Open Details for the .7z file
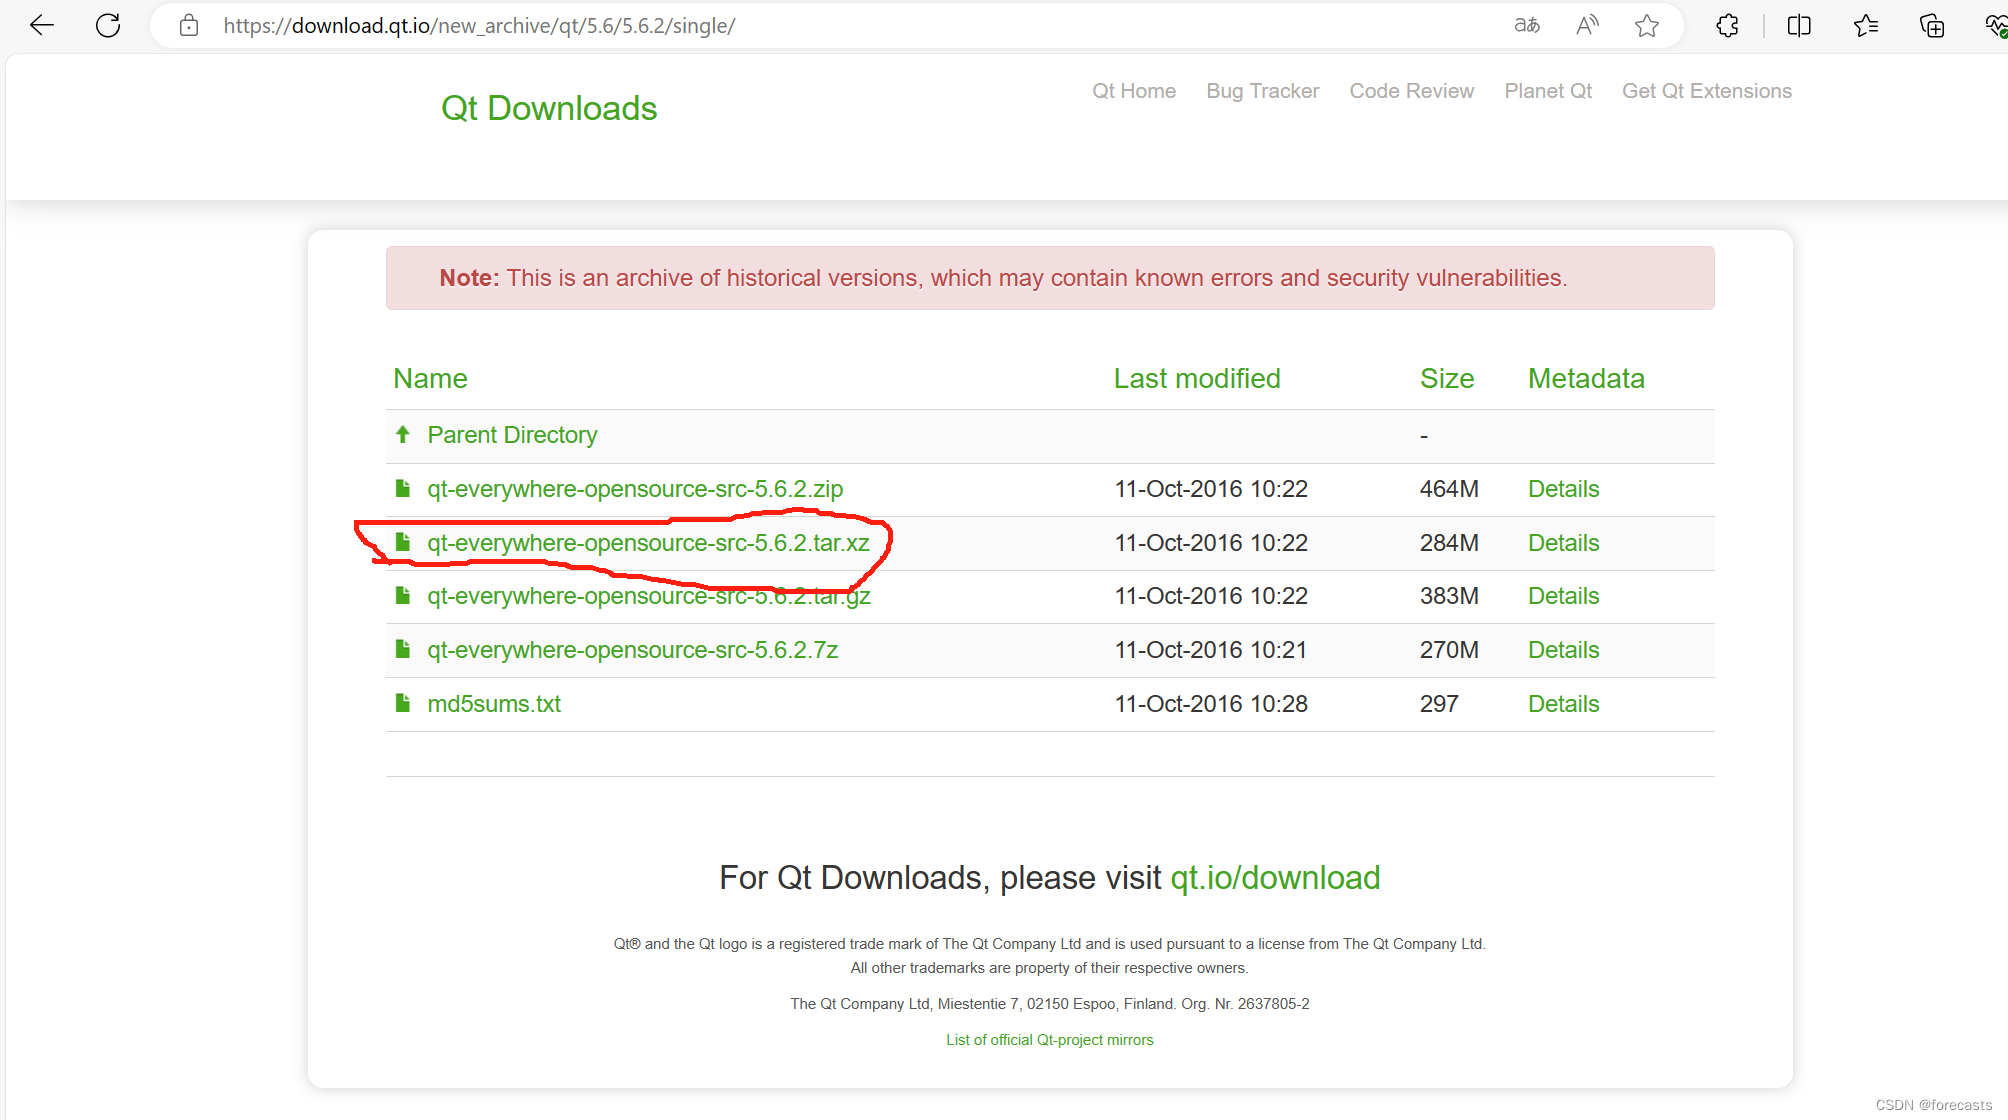The width and height of the screenshot is (2008, 1120). pyautogui.click(x=1563, y=650)
